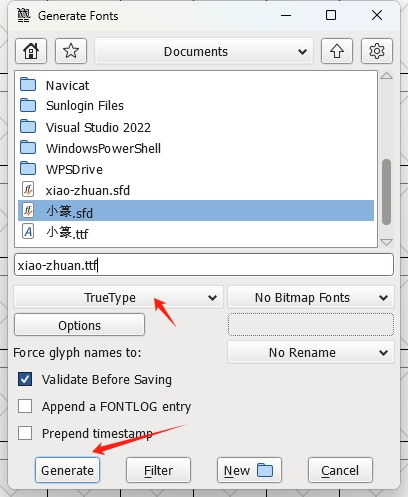Click the xiao-zhuan.sfd file icon

[x=28, y=190]
